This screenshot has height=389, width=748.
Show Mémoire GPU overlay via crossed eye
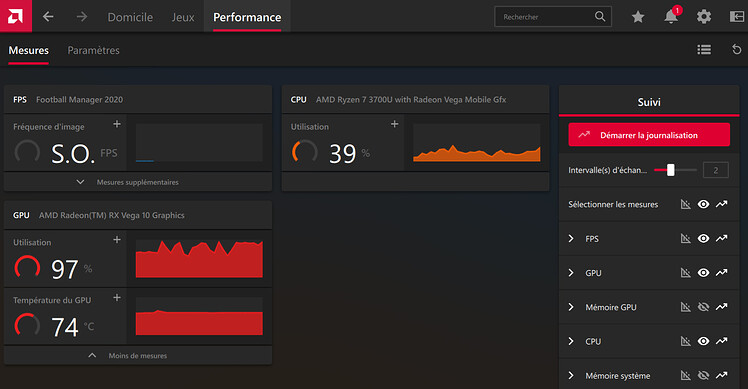point(703,307)
